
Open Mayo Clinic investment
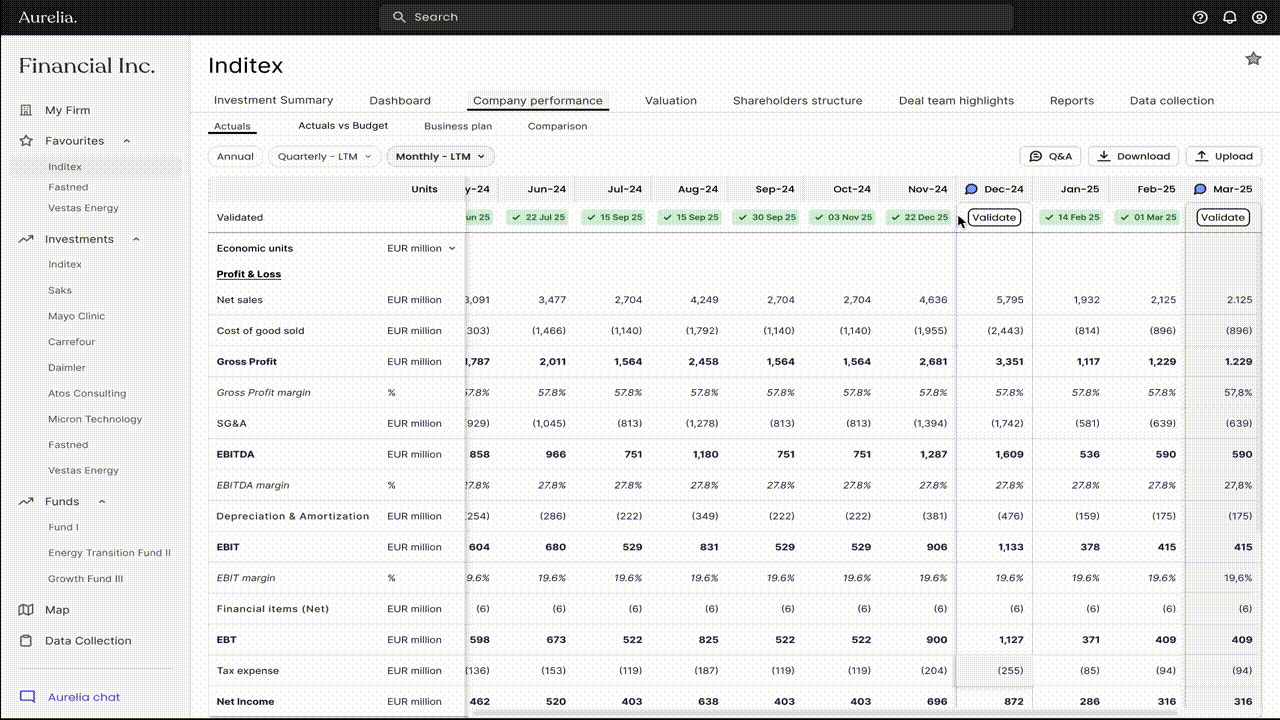[x=76, y=316]
